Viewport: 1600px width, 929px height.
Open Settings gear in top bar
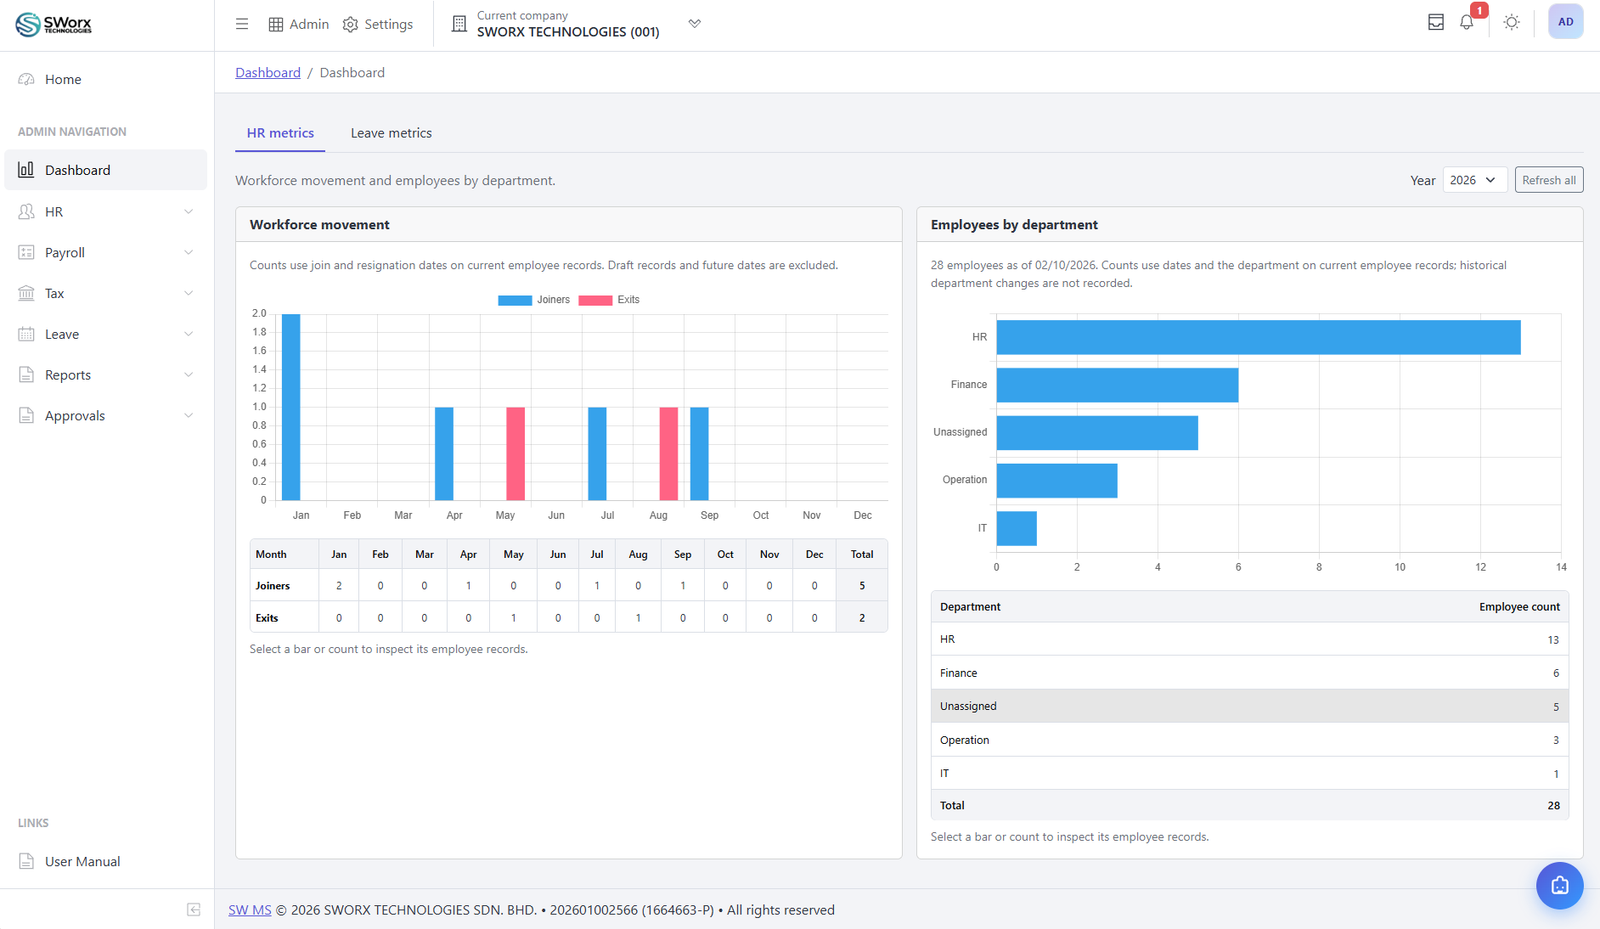[378, 24]
